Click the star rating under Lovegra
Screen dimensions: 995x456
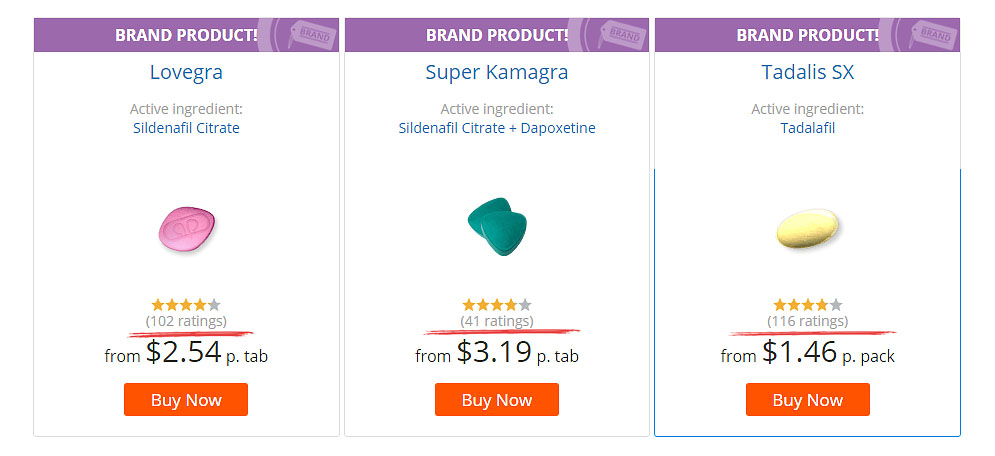(x=186, y=305)
